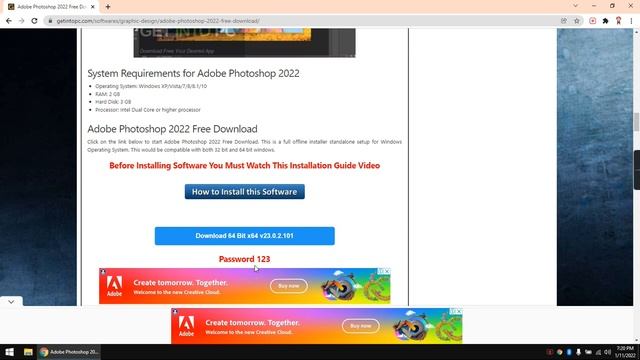This screenshot has width=640, height=360.
Task: Click the page vertical scrollbar thumb
Action: (636, 122)
